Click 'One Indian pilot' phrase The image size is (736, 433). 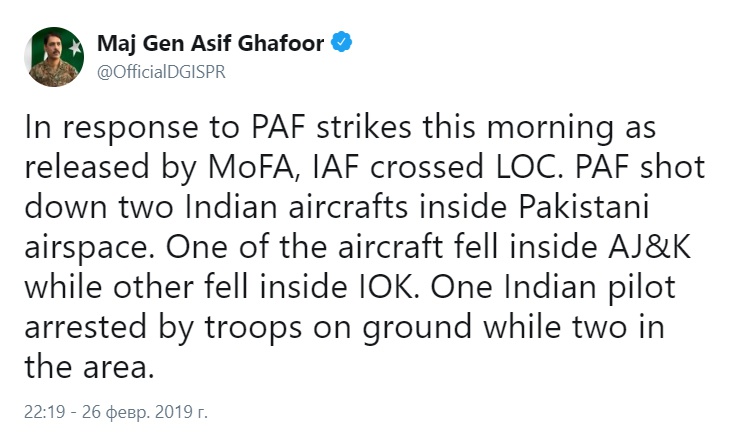click(x=553, y=288)
